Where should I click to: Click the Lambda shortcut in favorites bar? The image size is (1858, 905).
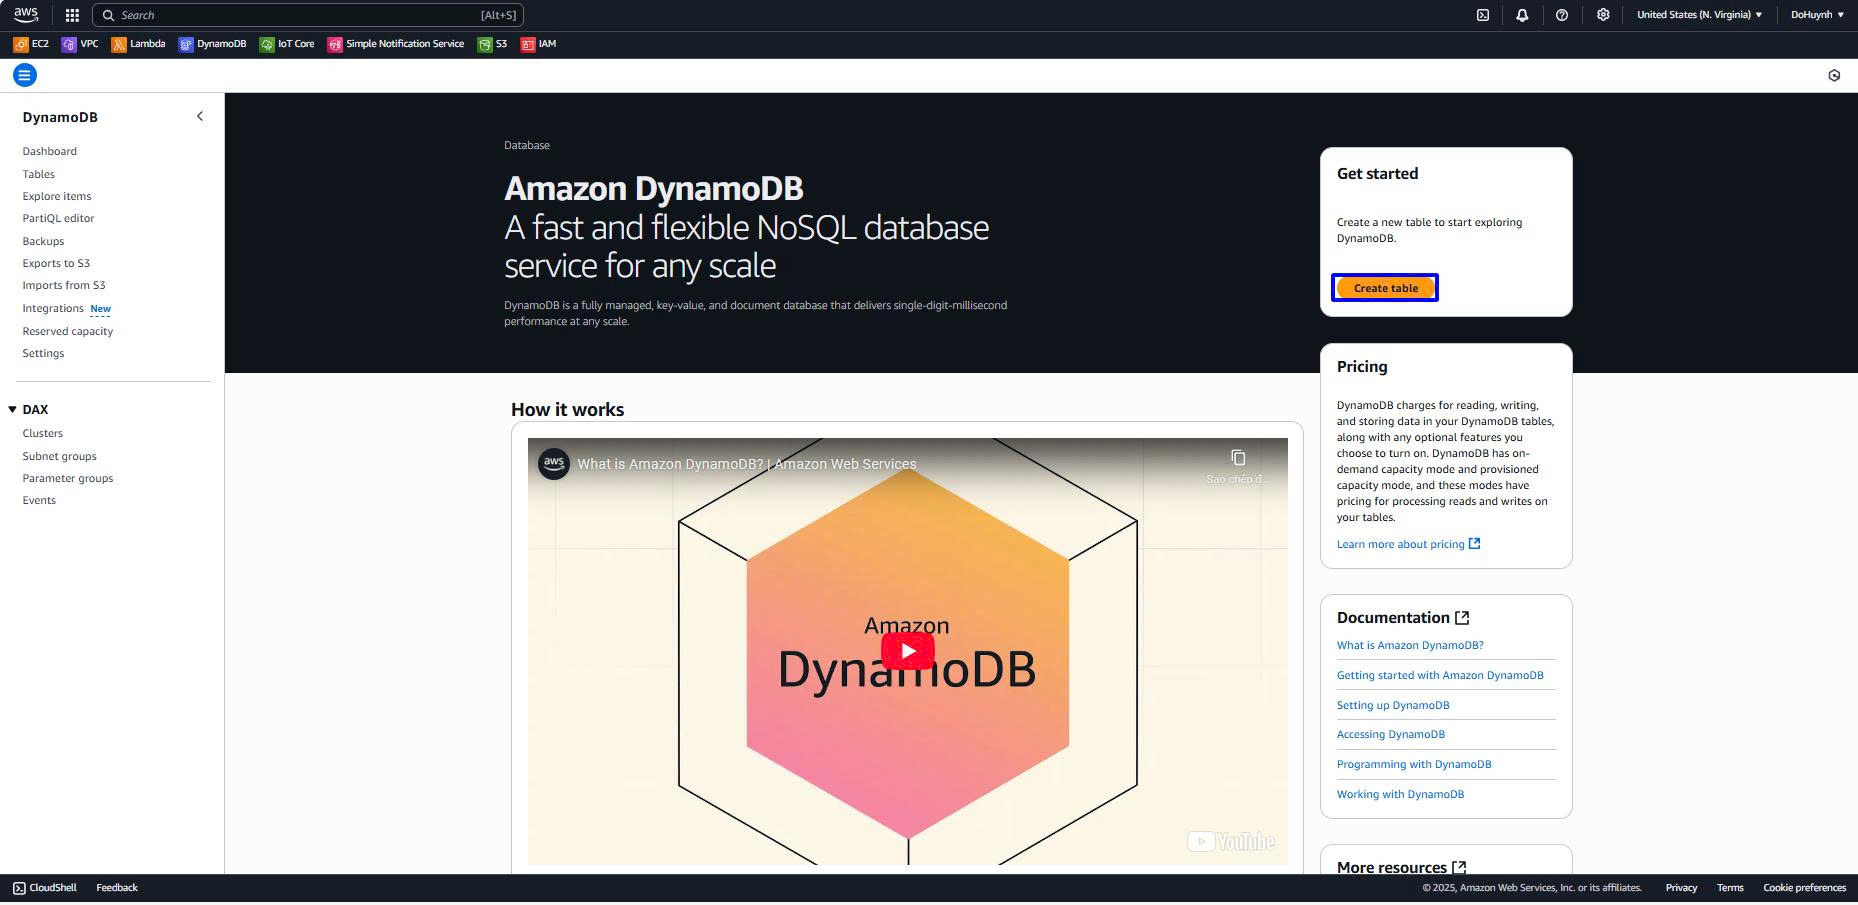tap(138, 44)
